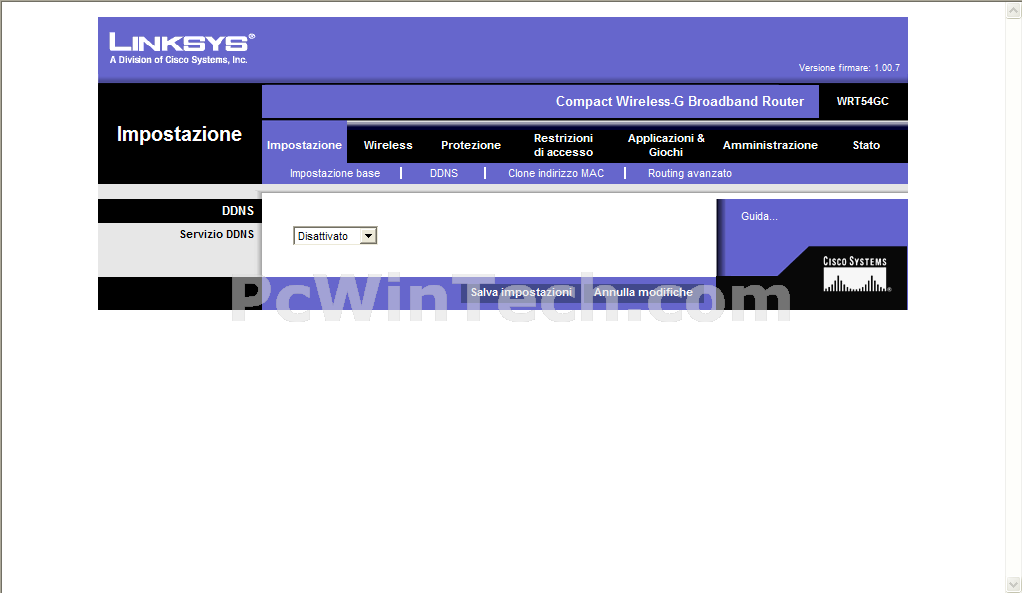Screen dimensions: 1022x593
Task: Select Applicazioni & Giochi tab
Action: [x=666, y=145]
